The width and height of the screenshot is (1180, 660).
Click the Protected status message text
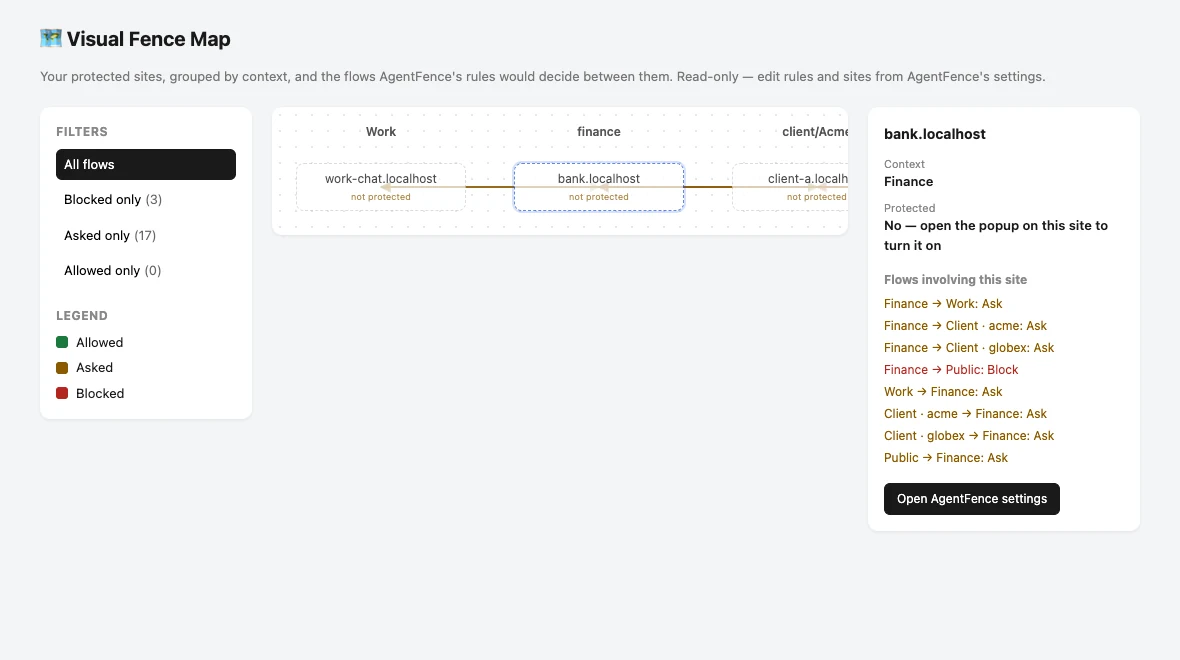[x=996, y=236]
